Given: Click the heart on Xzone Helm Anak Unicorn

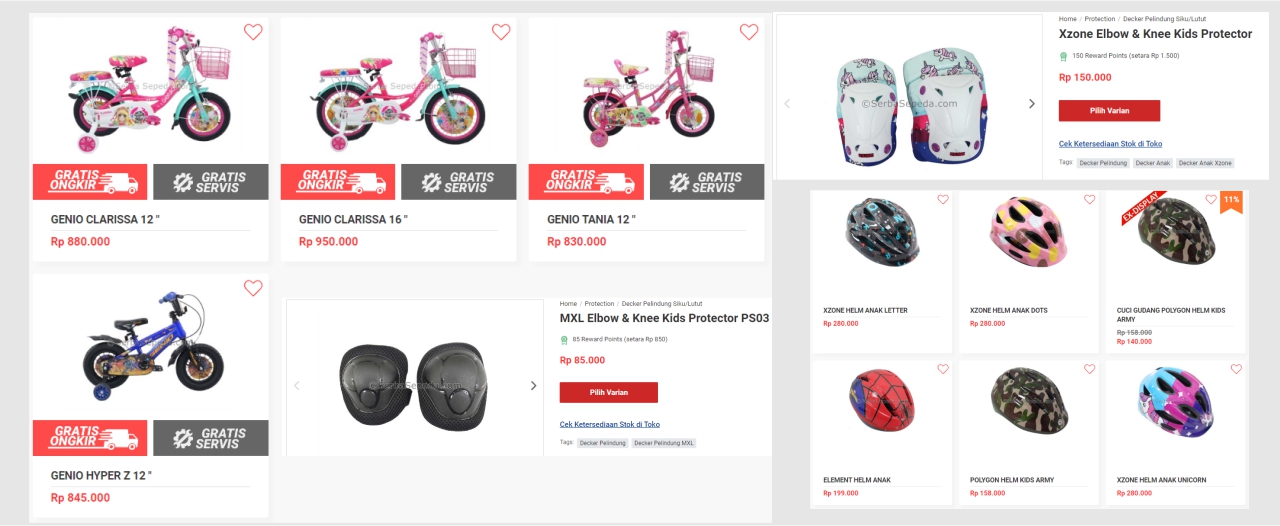Looking at the screenshot, I should click(x=1237, y=369).
